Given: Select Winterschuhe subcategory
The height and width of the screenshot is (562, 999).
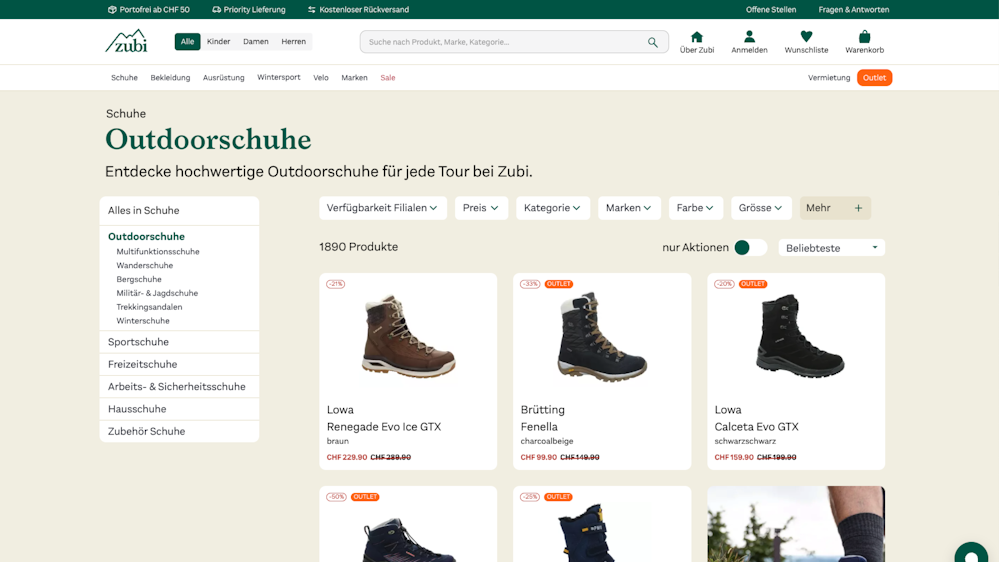Looking at the screenshot, I should [143, 321].
